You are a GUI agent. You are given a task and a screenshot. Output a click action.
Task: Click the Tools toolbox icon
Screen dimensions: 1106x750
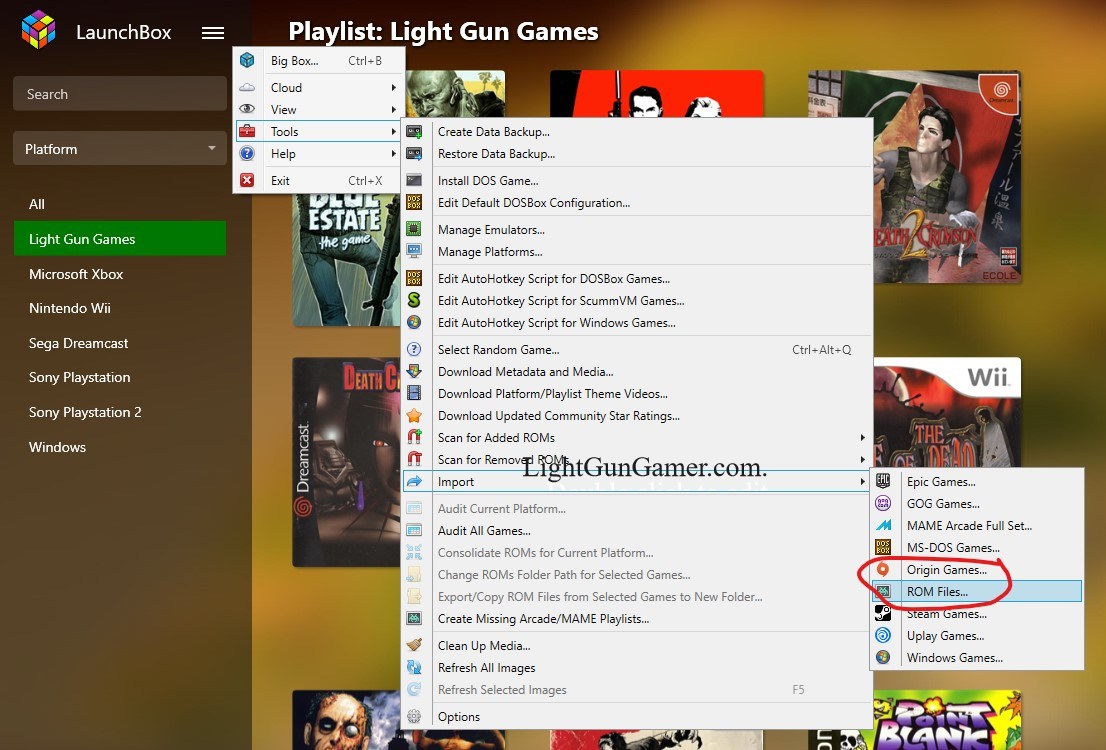pos(247,131)
